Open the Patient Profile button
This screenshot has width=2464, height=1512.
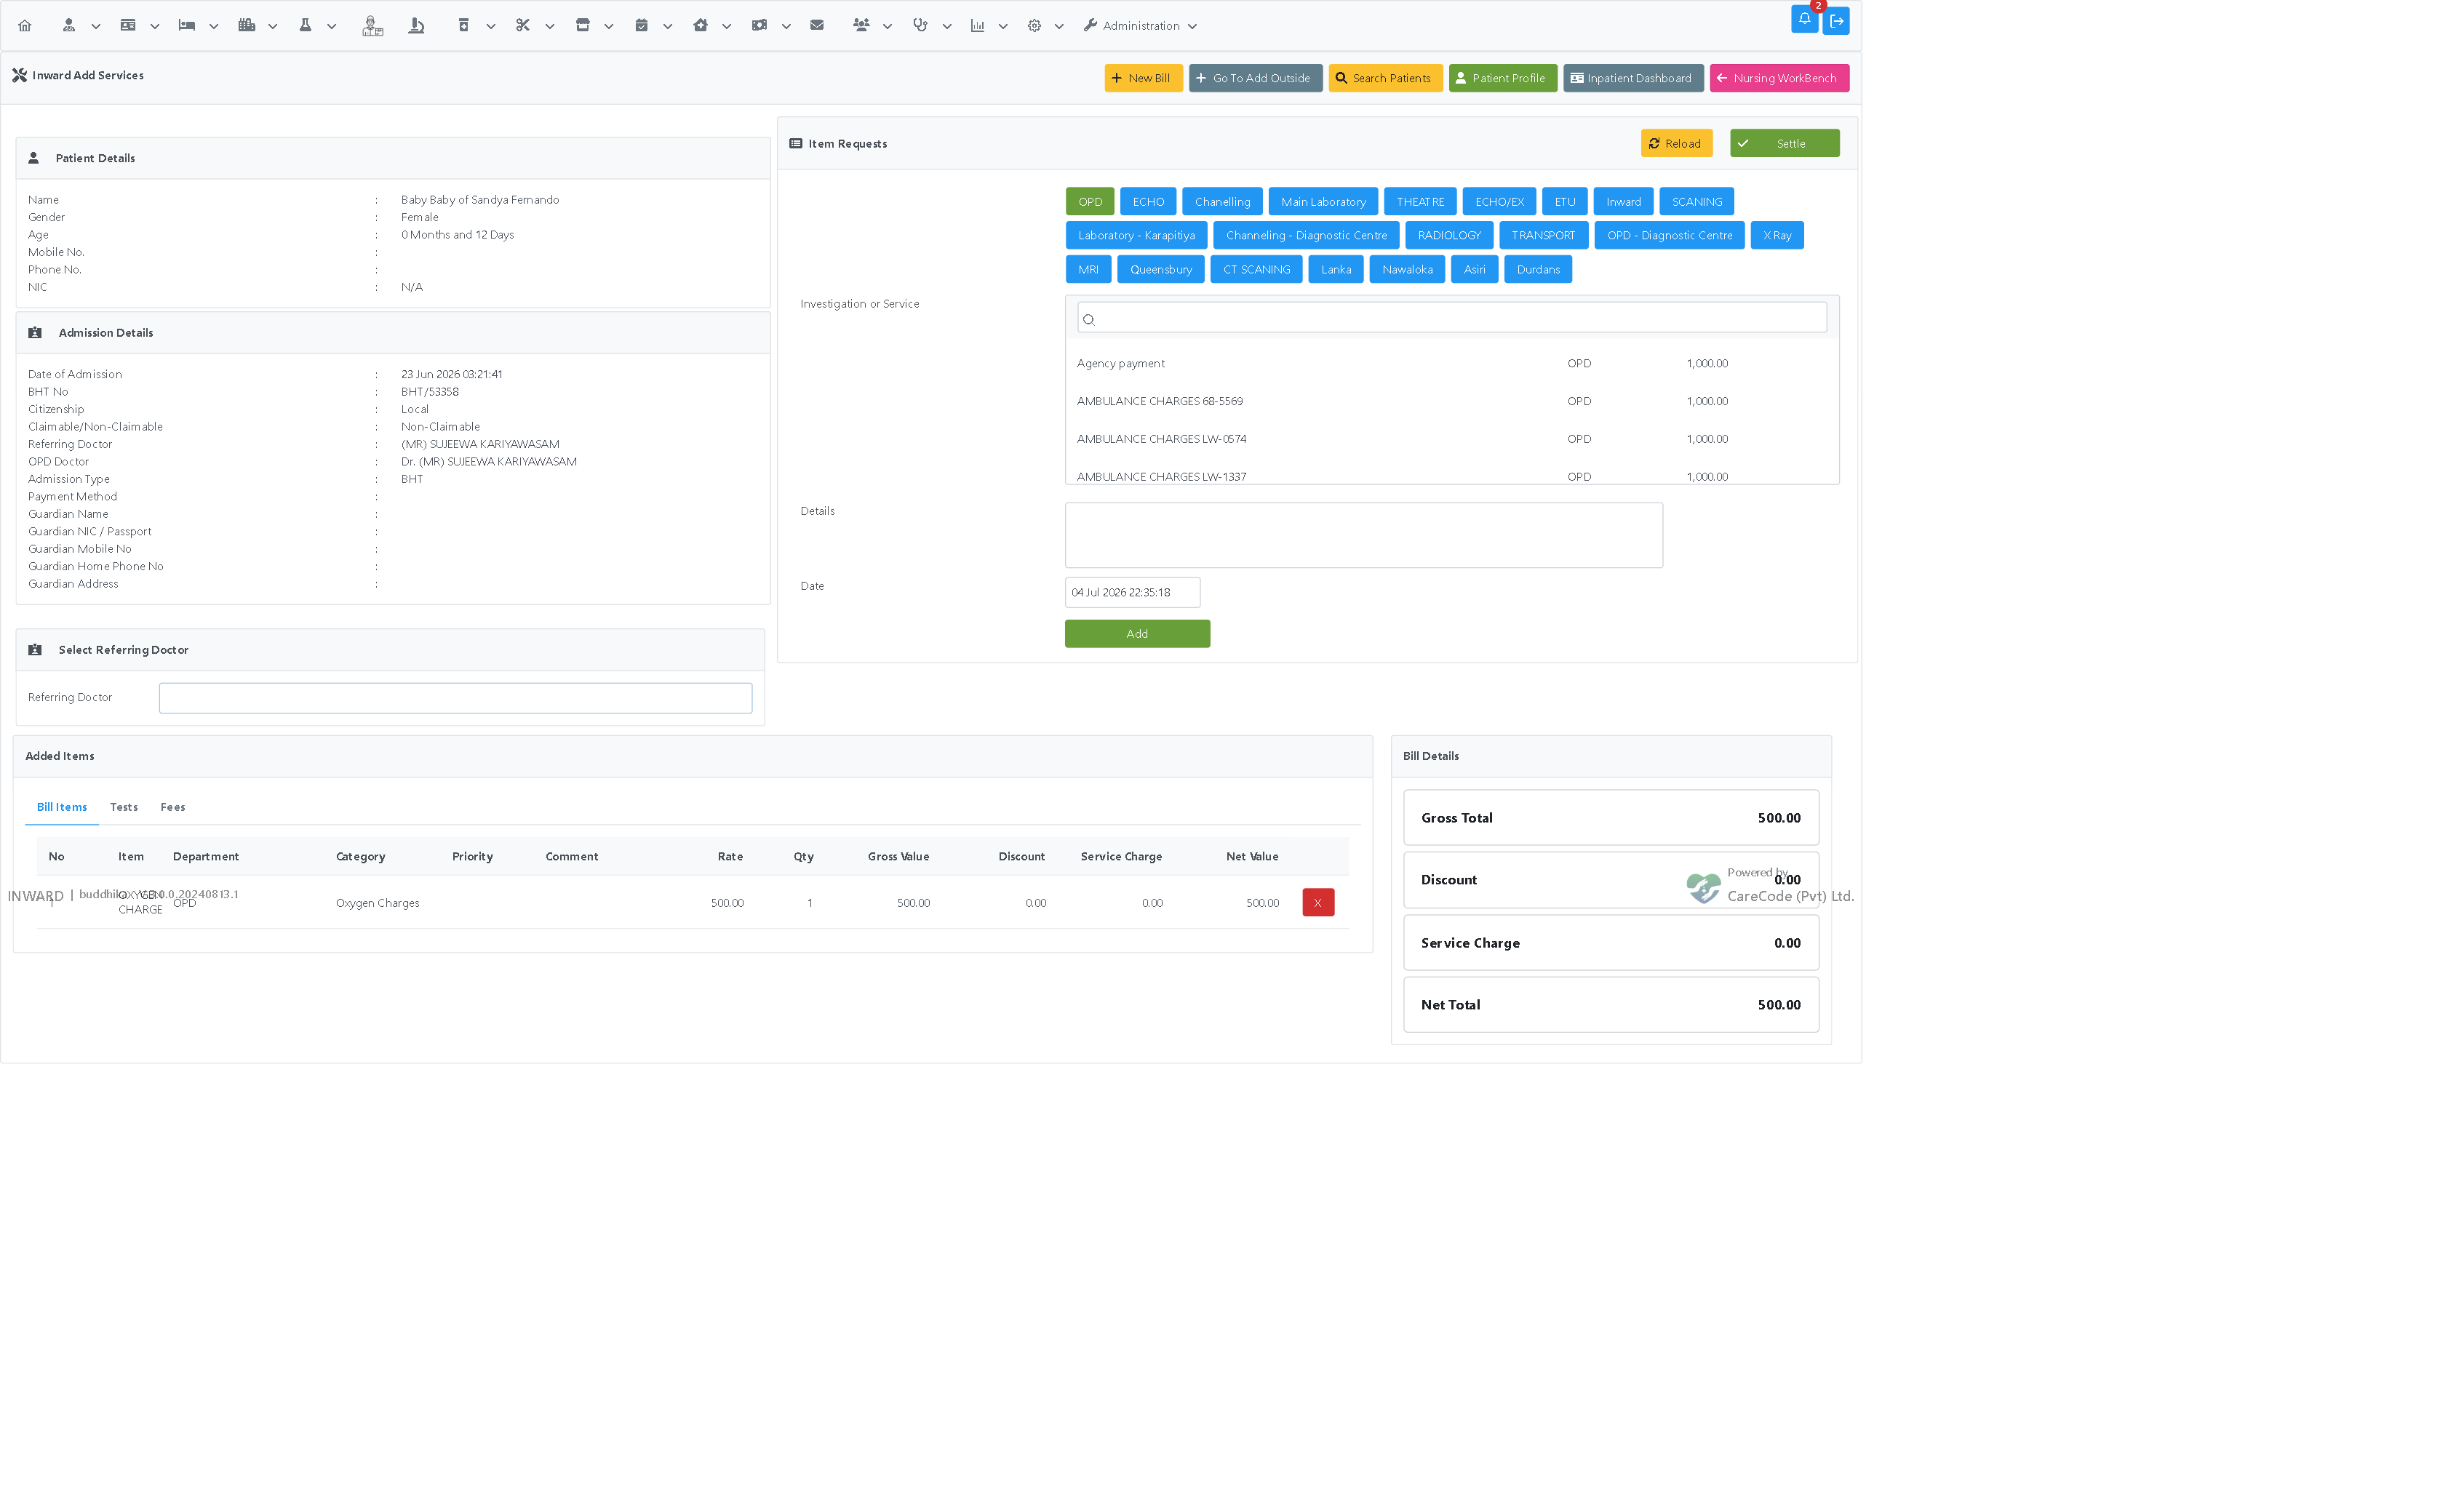tap(1503, 78)
